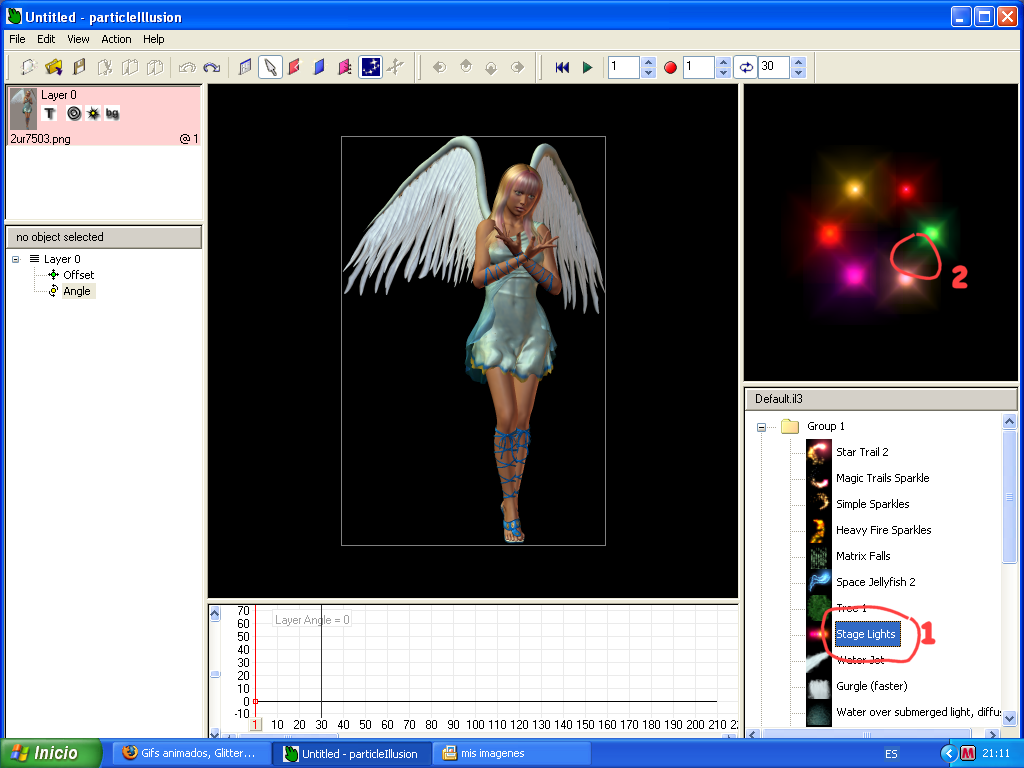Select the Star Trail 2 emitter

pyautogui.click(x=862, y=452)
